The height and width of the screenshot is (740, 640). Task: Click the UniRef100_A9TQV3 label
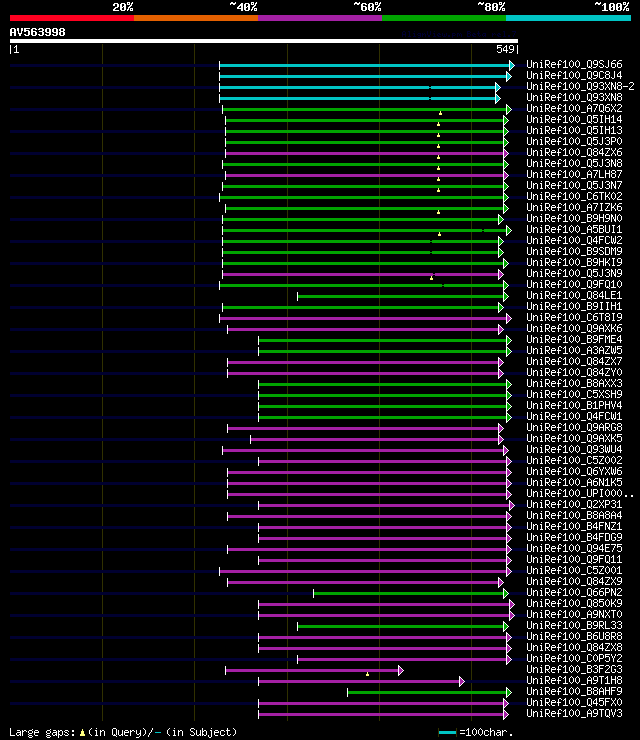pyautogui.click(x=574, y=714)
